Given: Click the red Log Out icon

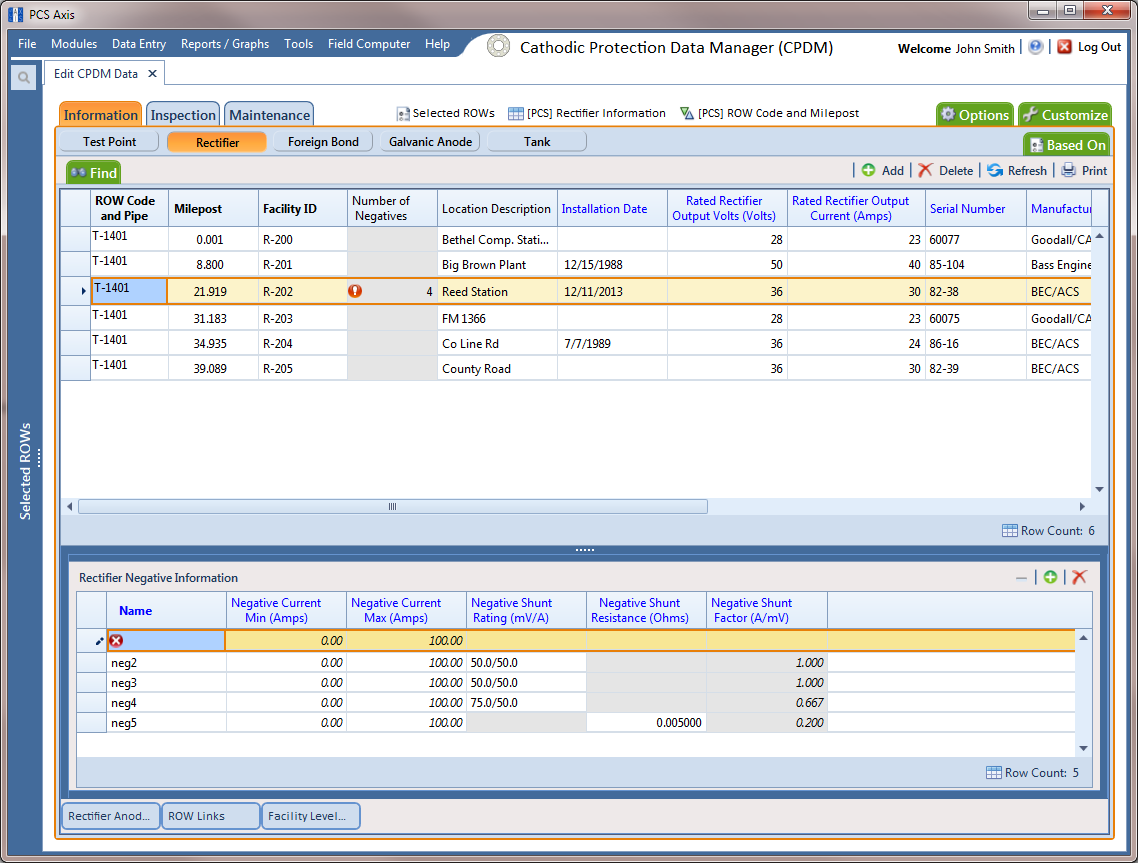Looking at the screenshot, I should (1064, 47).
